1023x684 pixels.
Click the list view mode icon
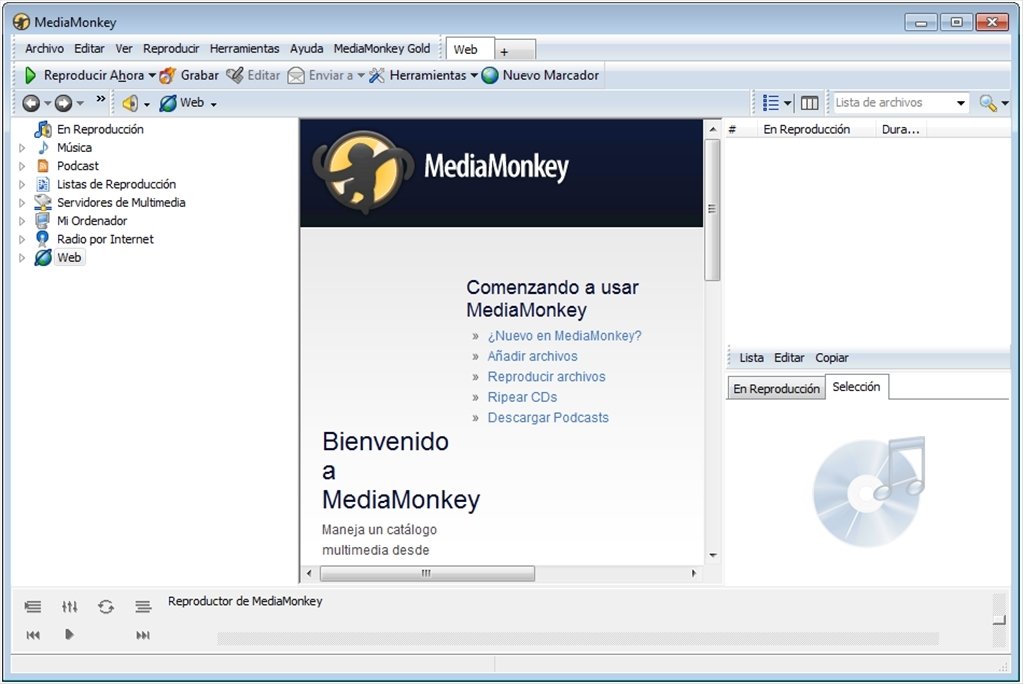tap(771, 103)
